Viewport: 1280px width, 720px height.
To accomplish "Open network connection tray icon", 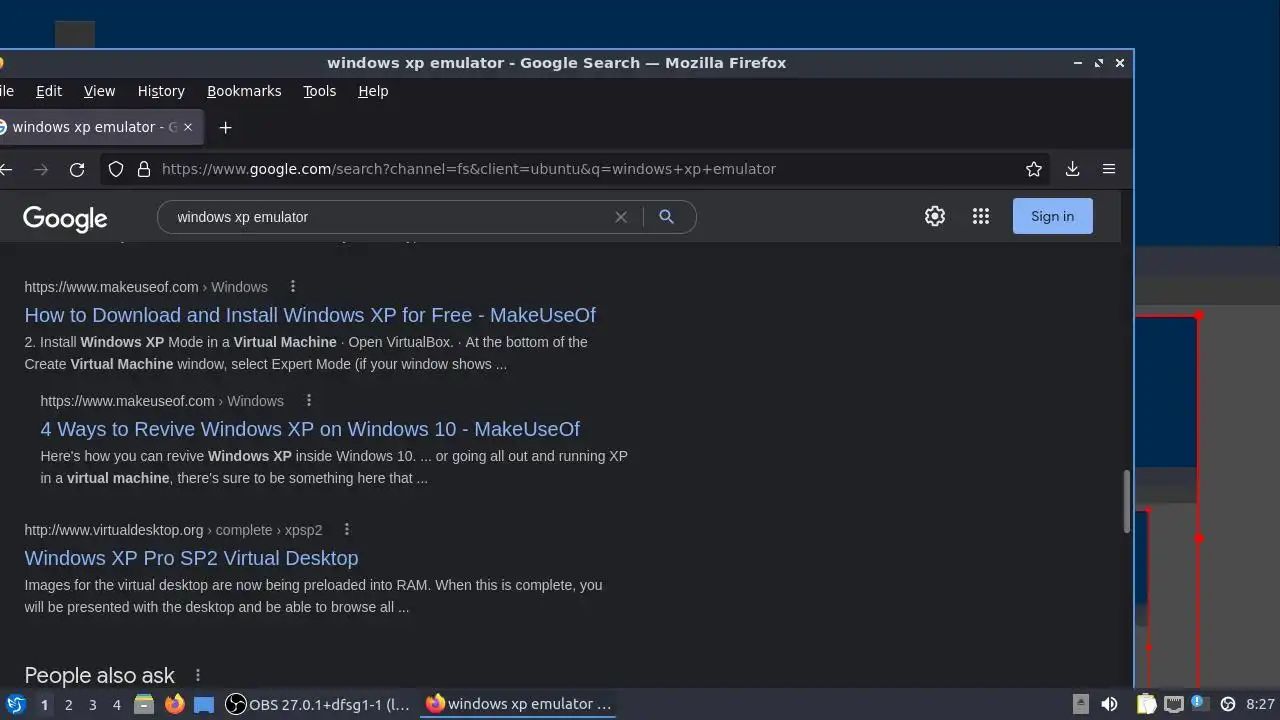I will (x=1174, y=704).
